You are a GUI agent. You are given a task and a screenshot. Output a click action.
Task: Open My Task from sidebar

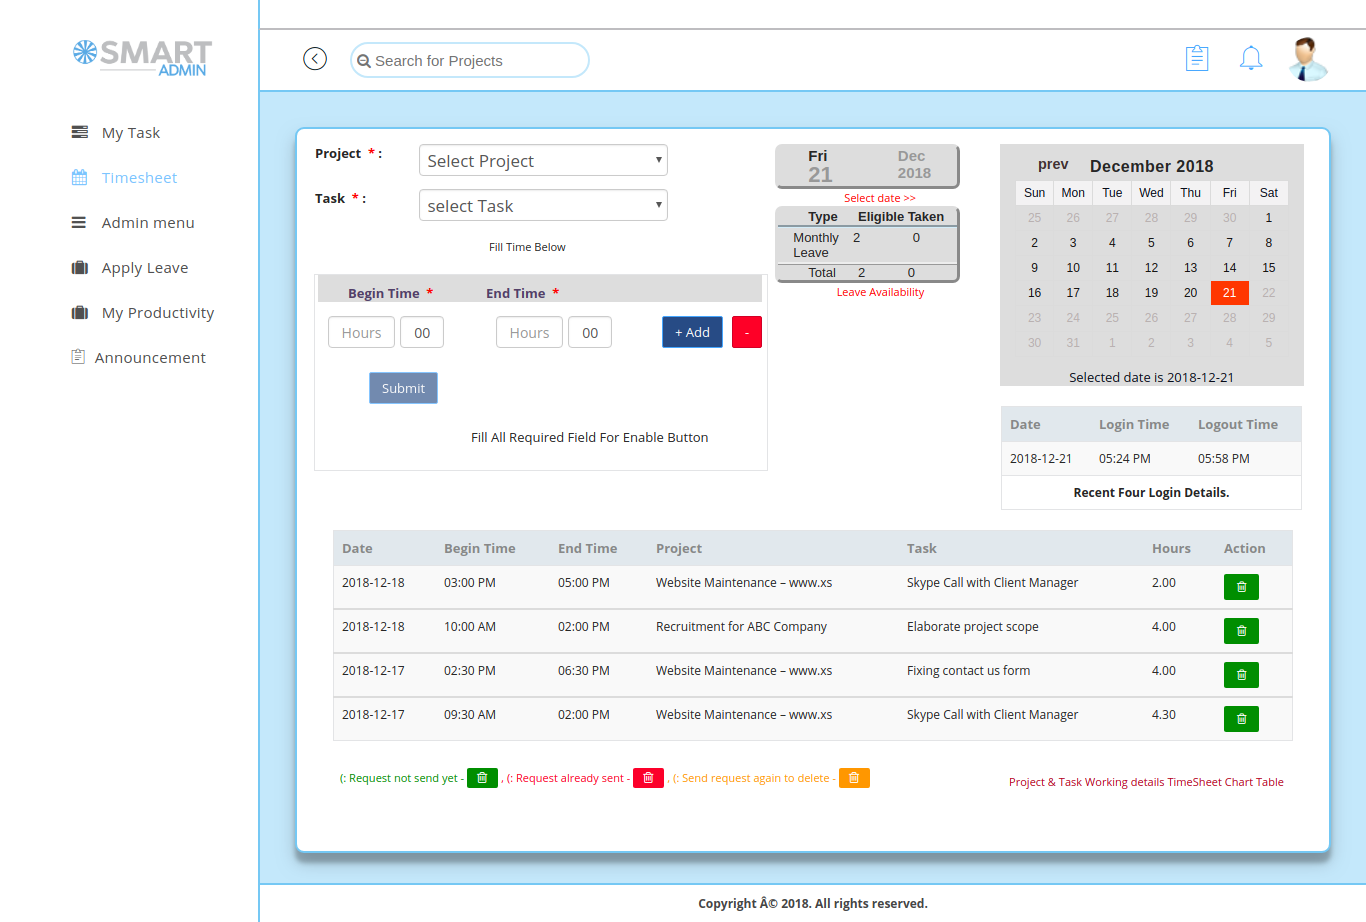pyautogui.click(x=80, y=132)
